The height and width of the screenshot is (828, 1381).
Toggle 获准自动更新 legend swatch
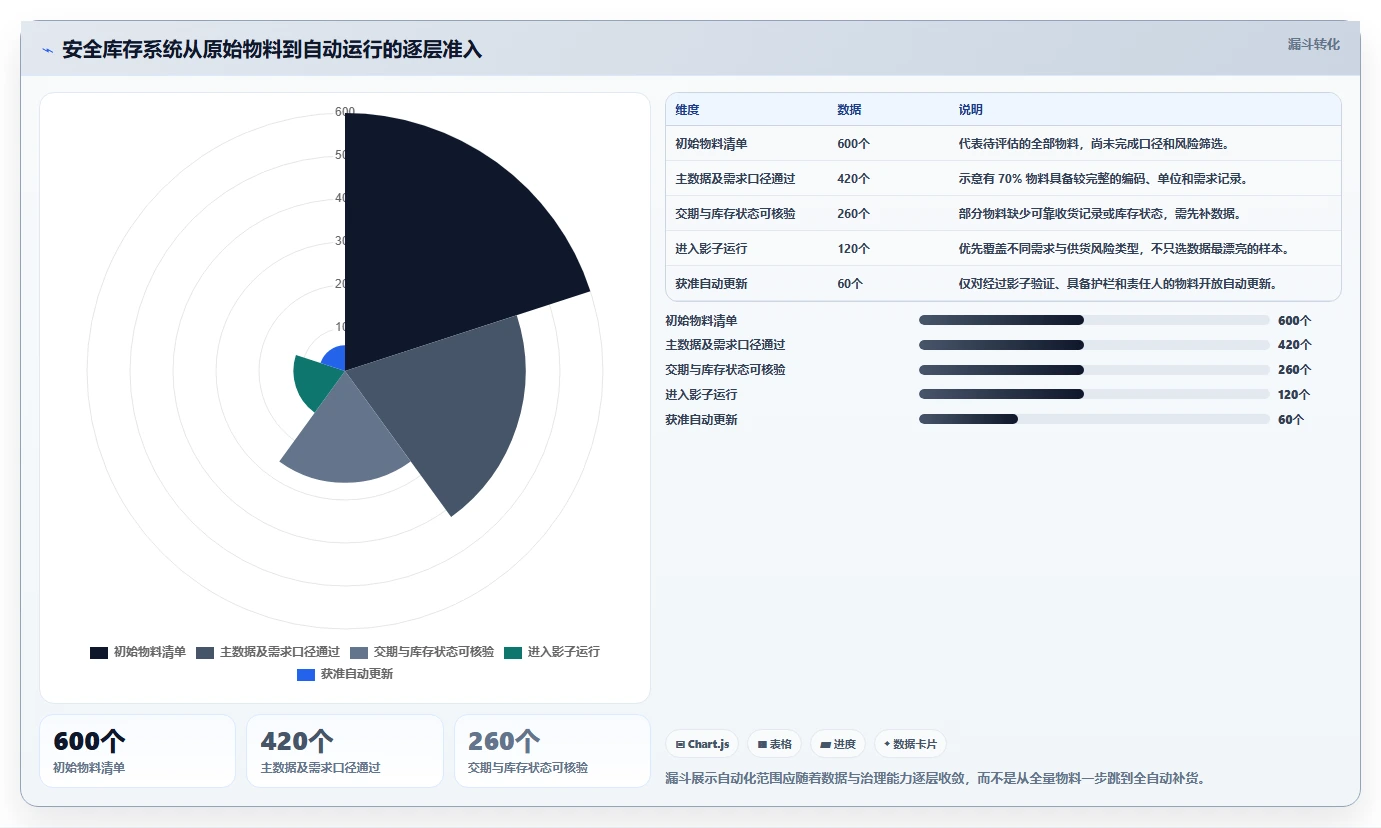point(306,674)
